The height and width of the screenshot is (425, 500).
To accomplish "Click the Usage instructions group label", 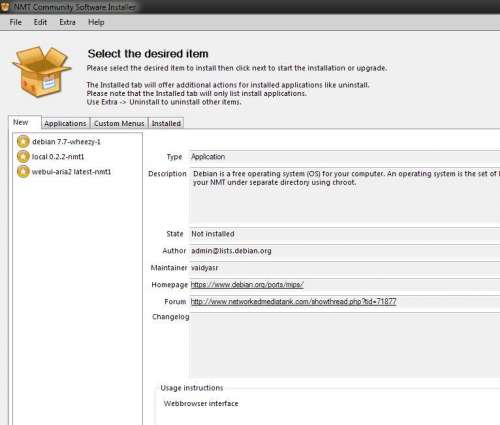I will click(192, 388).
